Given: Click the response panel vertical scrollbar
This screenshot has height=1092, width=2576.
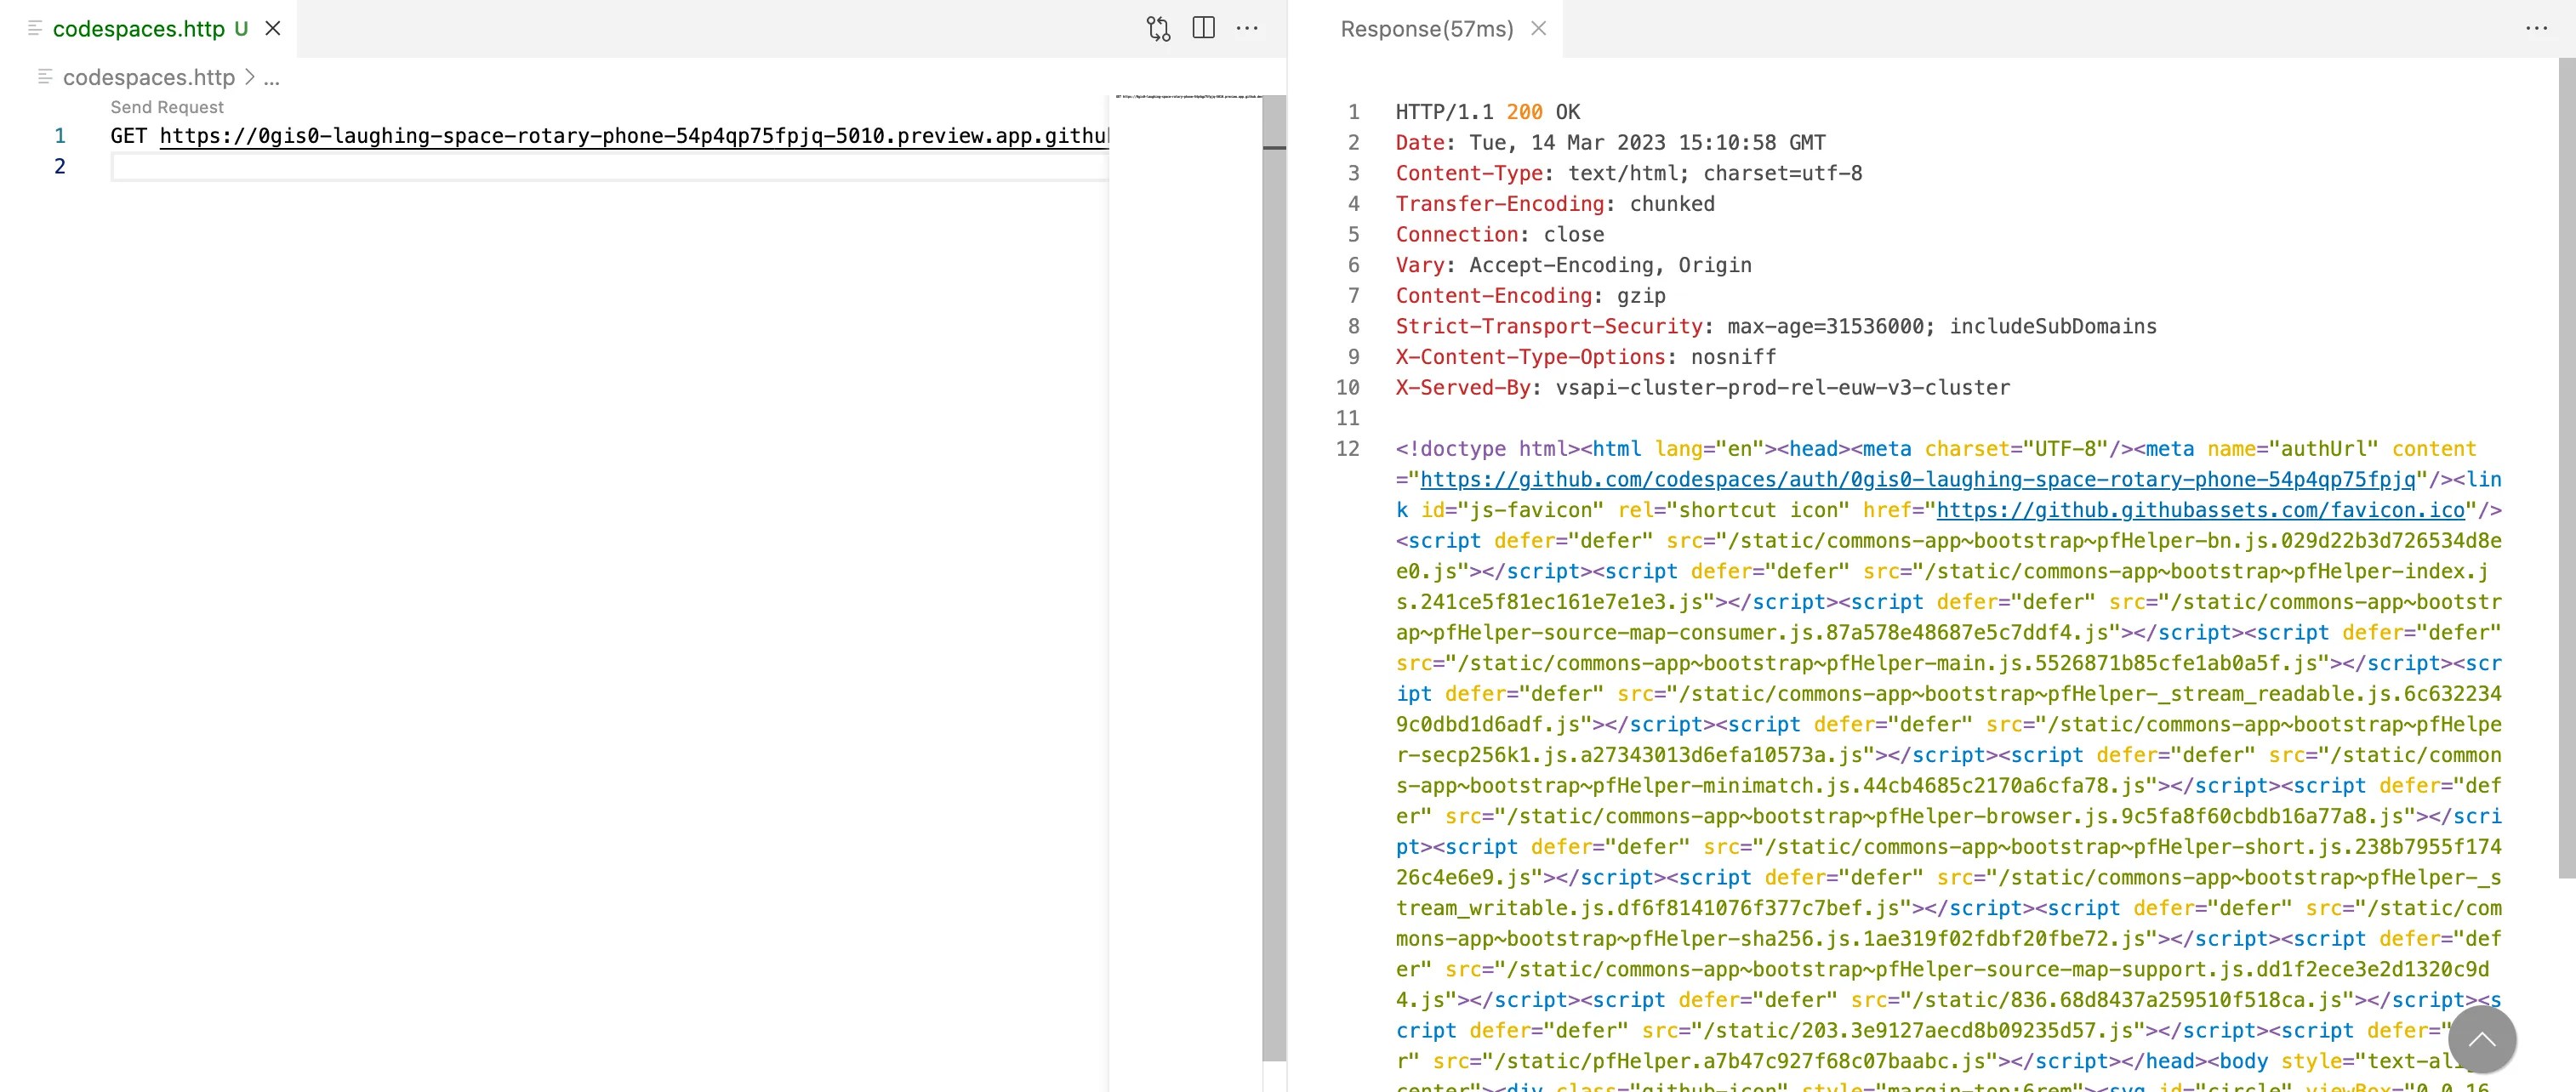Looking at the screenshot, I should pyautogui.click(x=2567, y=468).
